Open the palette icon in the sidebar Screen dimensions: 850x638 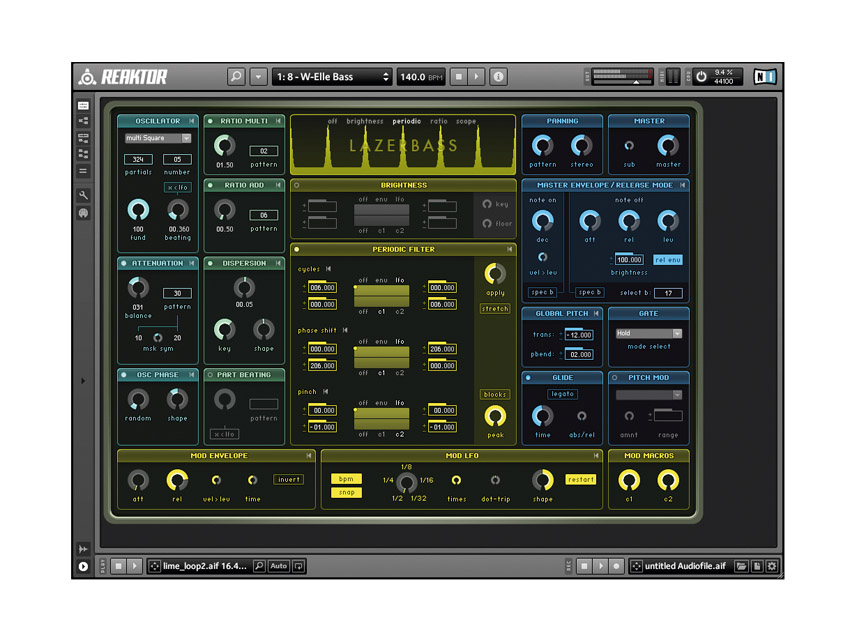pyautogui.click(x=83, y=213)
